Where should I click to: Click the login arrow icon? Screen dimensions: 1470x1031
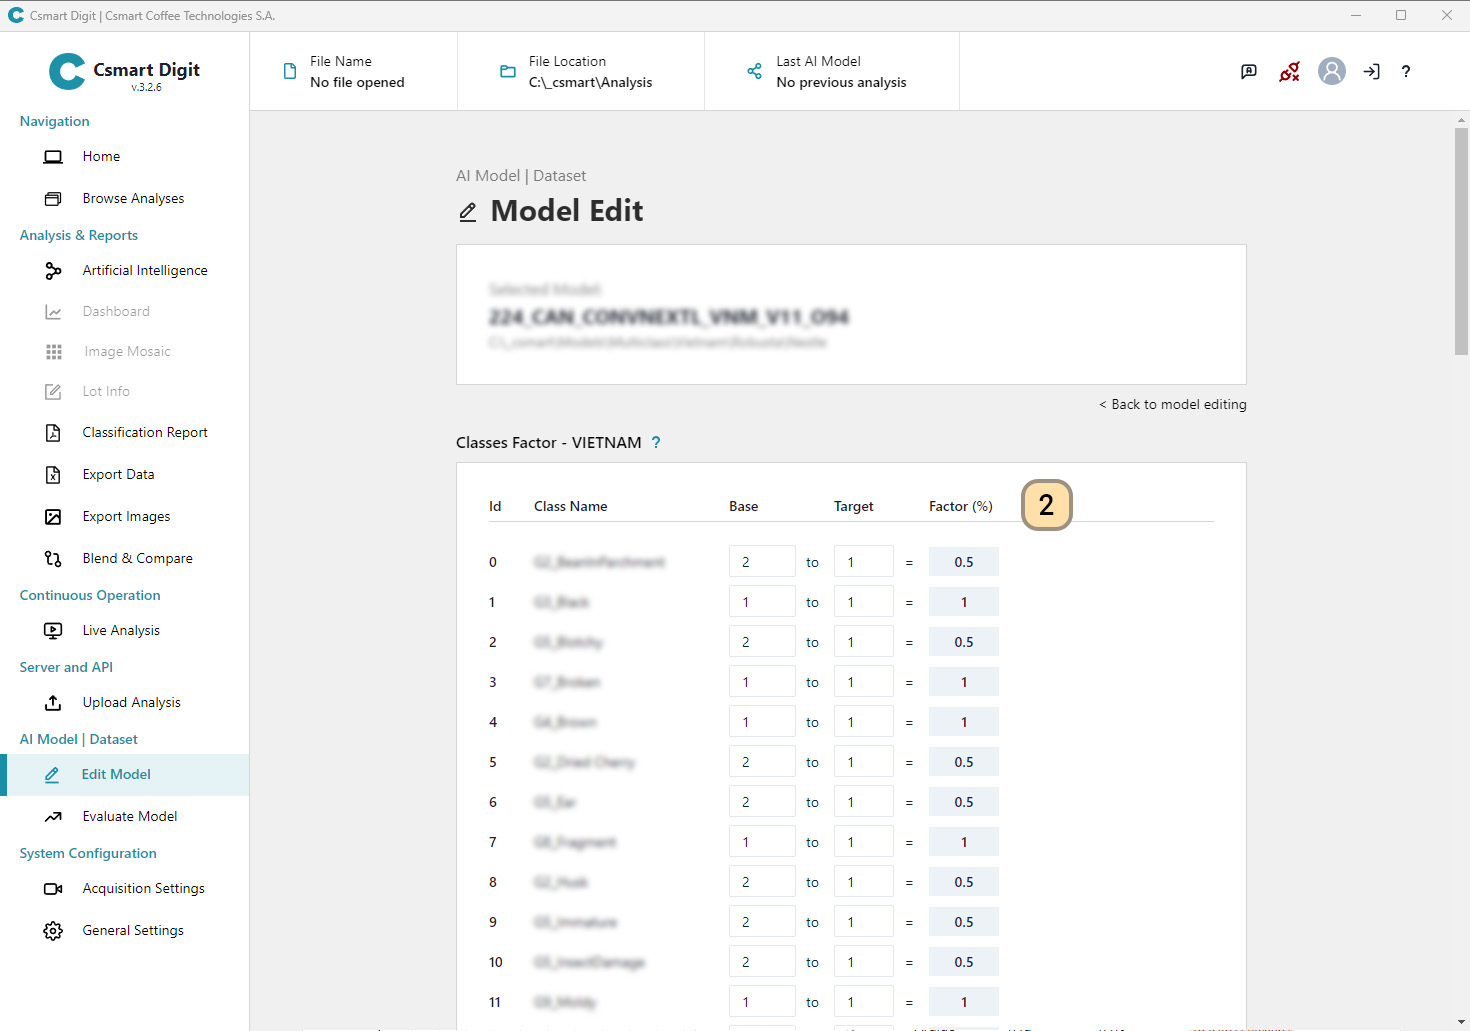tap(1371, 71)
